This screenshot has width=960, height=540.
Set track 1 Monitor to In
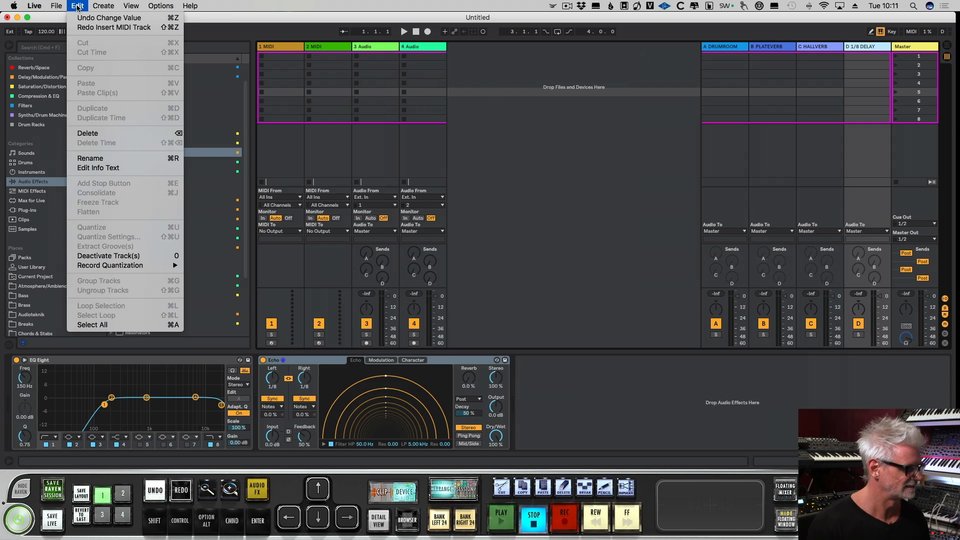coord(263,218)
